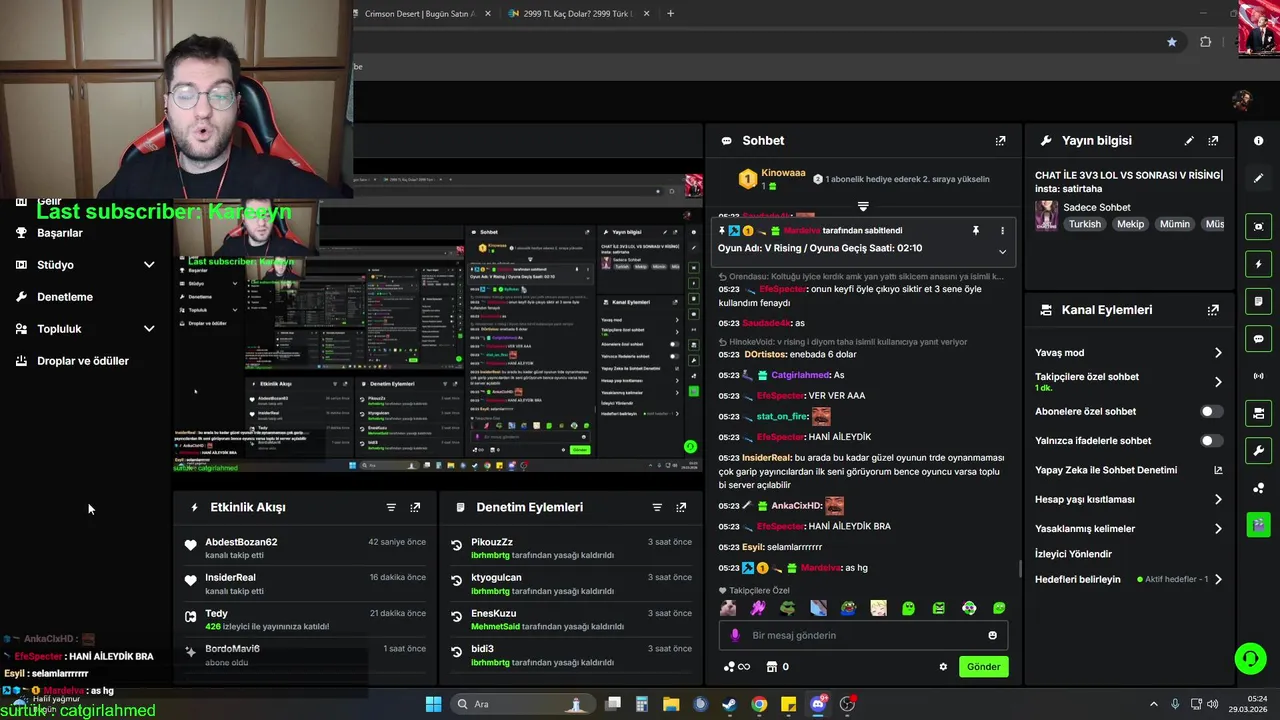
Task: Open the info icon in right sidebar
Action: tap(1258, 141)
